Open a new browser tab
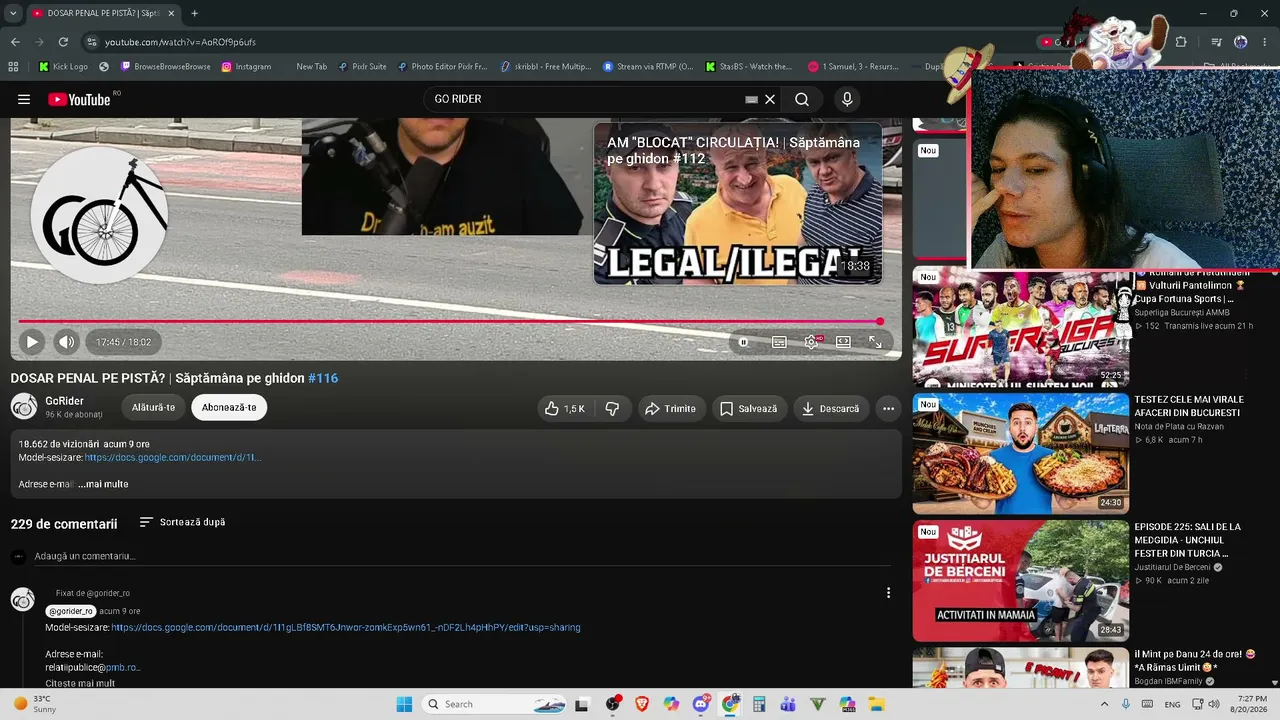This screenshot has height=720, width=1280. 194,13
